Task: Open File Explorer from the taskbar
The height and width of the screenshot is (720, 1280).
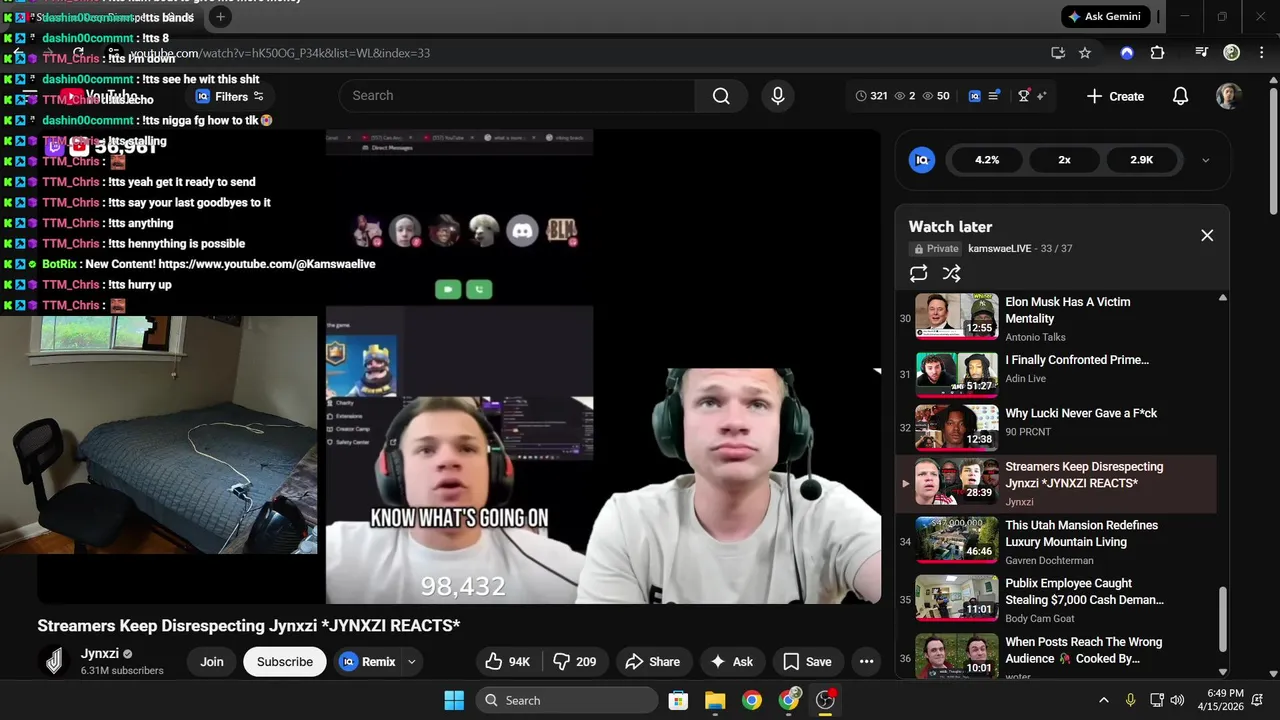Action: [715, 700]
